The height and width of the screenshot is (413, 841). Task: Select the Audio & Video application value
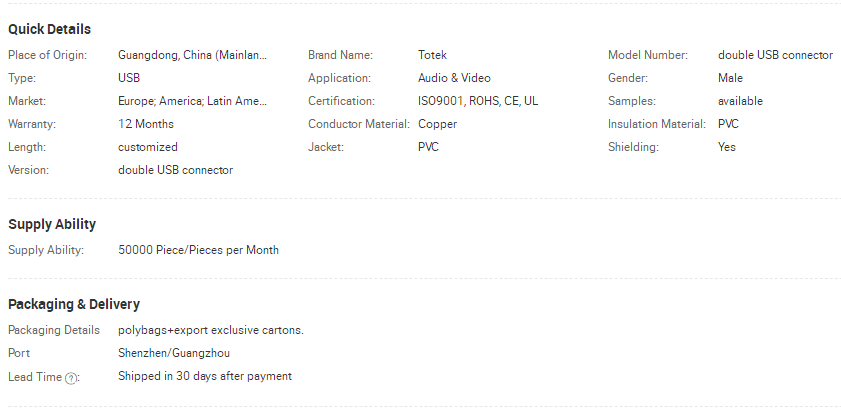(454, 78)
